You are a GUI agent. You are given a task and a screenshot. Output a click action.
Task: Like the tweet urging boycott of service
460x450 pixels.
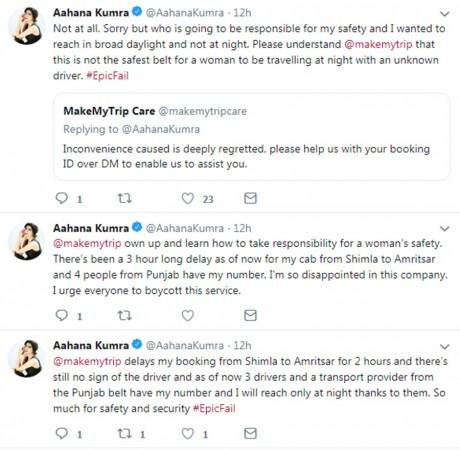pyautogui.click(x=188, y=315)
